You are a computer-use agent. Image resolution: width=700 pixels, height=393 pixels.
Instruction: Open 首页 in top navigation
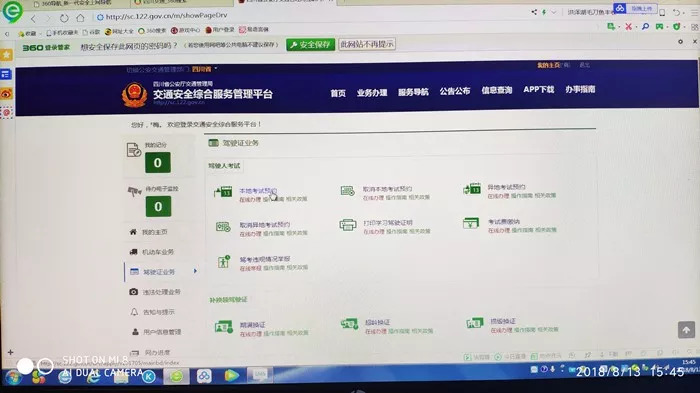click(338, 93)
